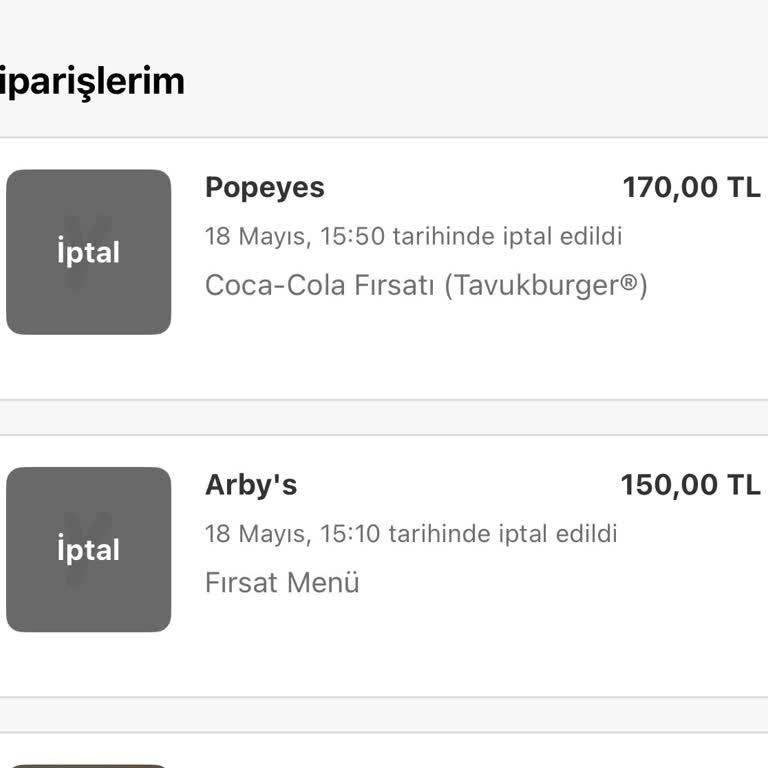Open the cancelled Popeyes order thumbnail

[x=88, y=252]
